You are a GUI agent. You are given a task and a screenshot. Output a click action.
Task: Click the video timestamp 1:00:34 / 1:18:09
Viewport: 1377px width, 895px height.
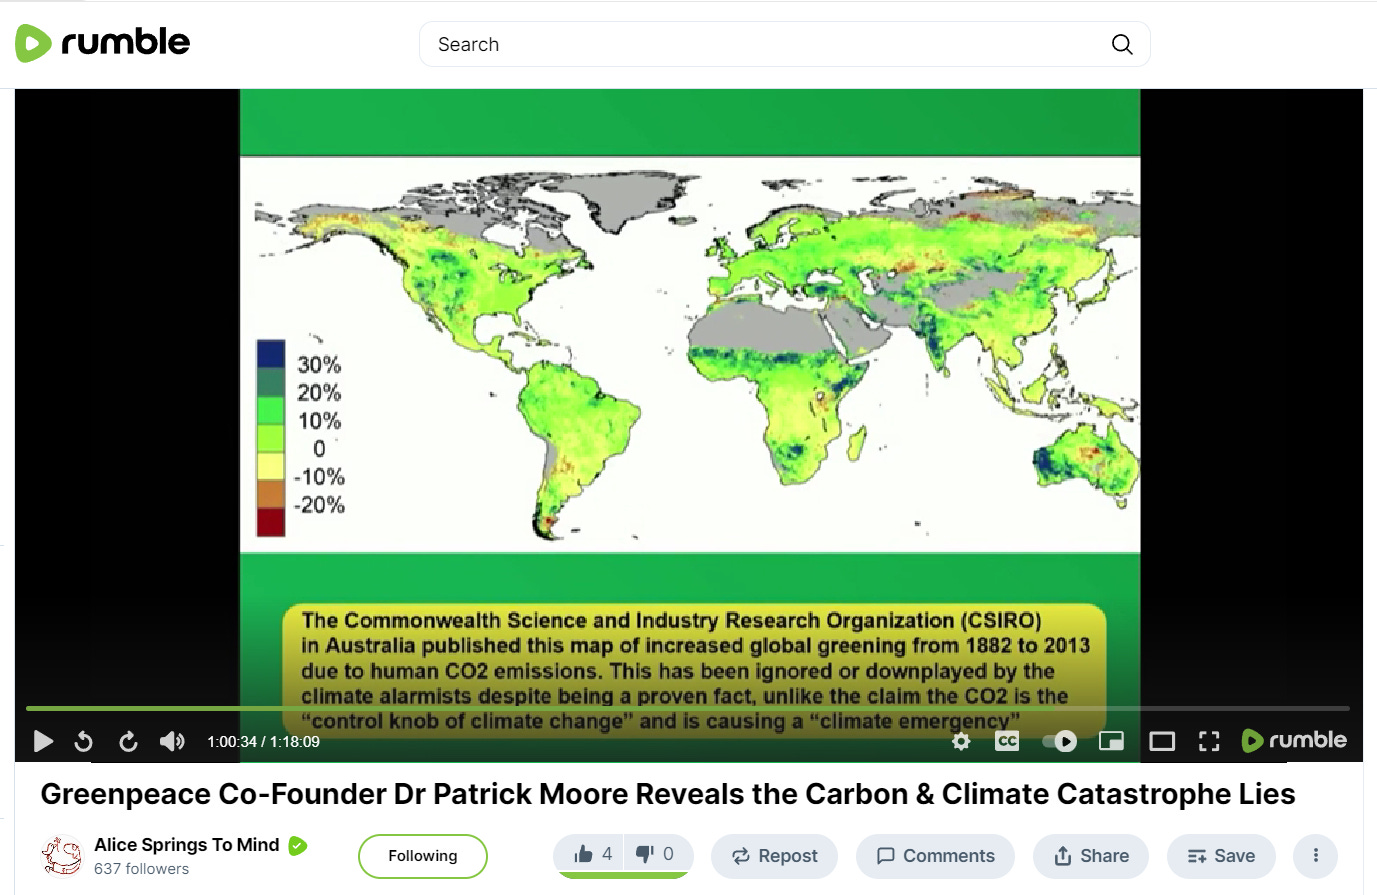[263, 742]
